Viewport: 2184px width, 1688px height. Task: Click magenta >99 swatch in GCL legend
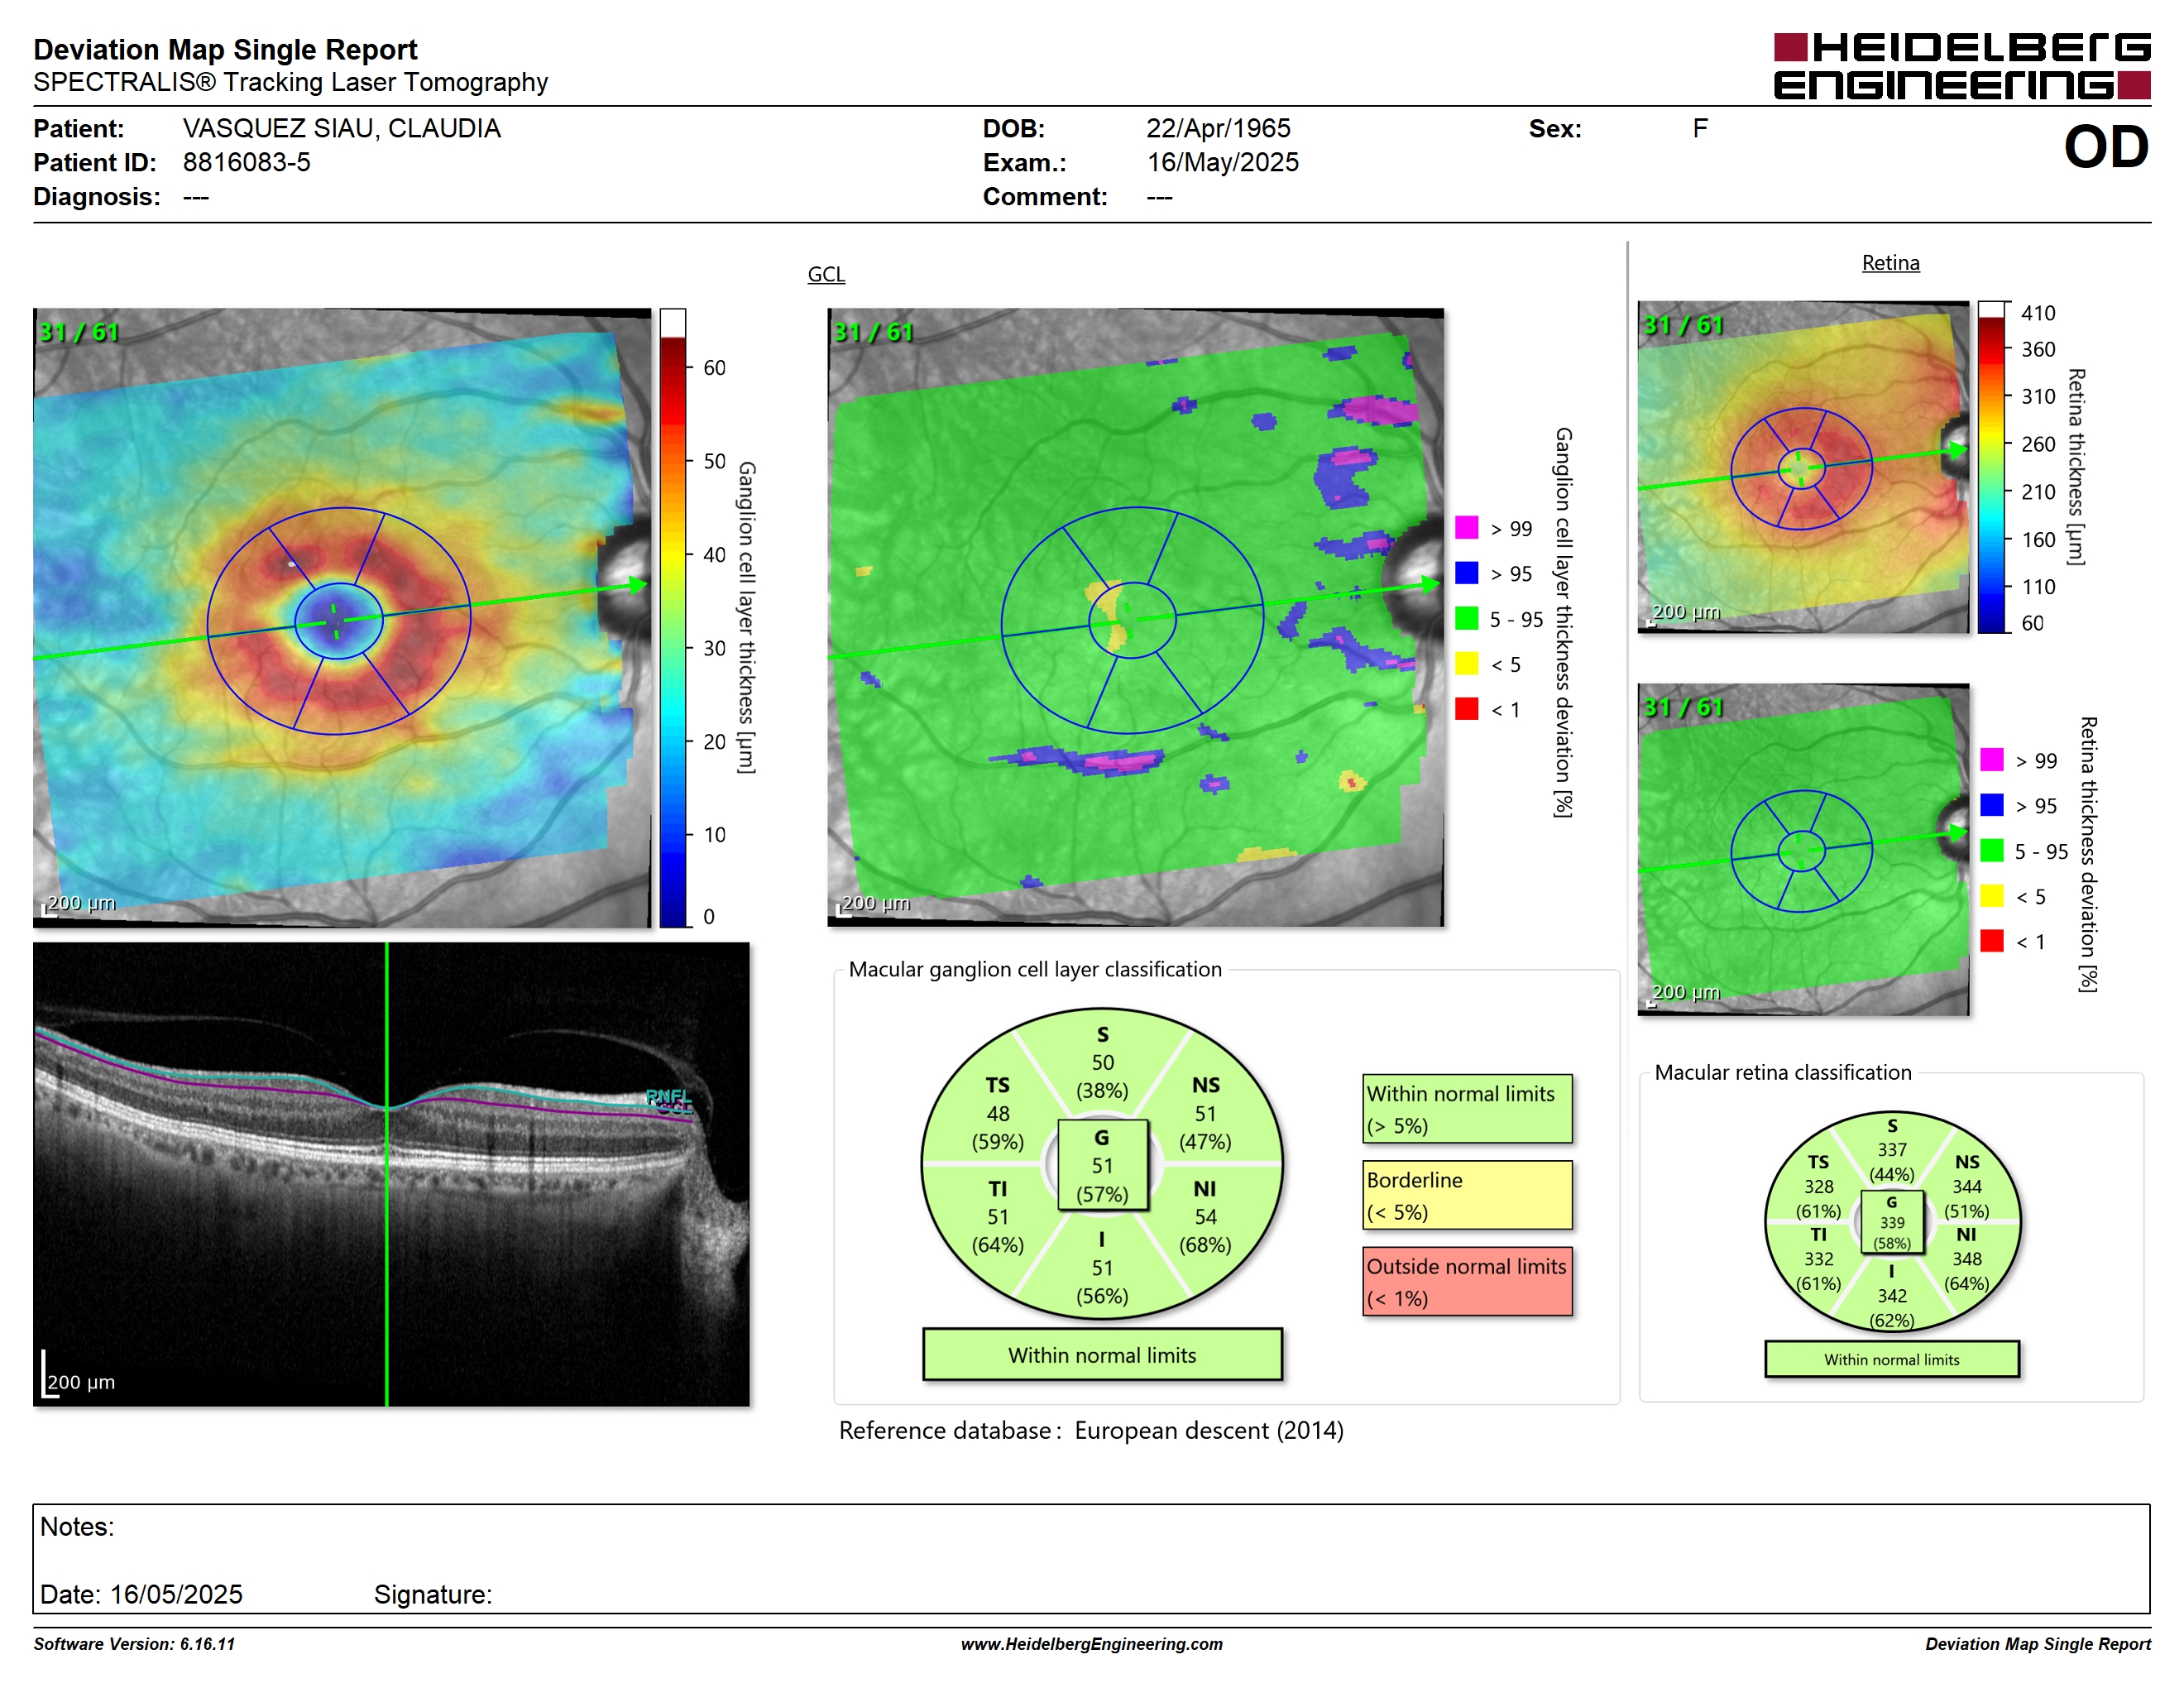(x=1466, y=528)
